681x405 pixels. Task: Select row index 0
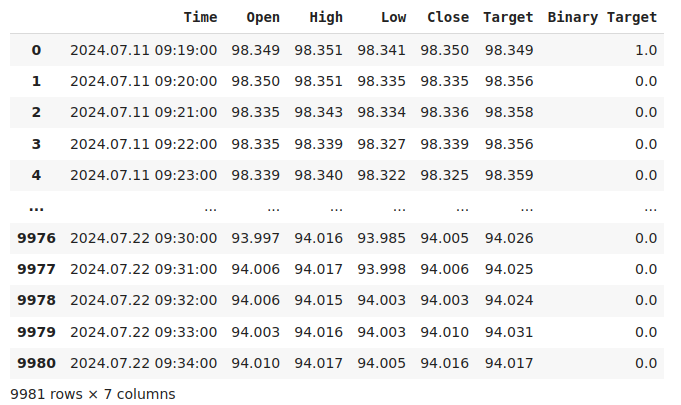[37, 50]
